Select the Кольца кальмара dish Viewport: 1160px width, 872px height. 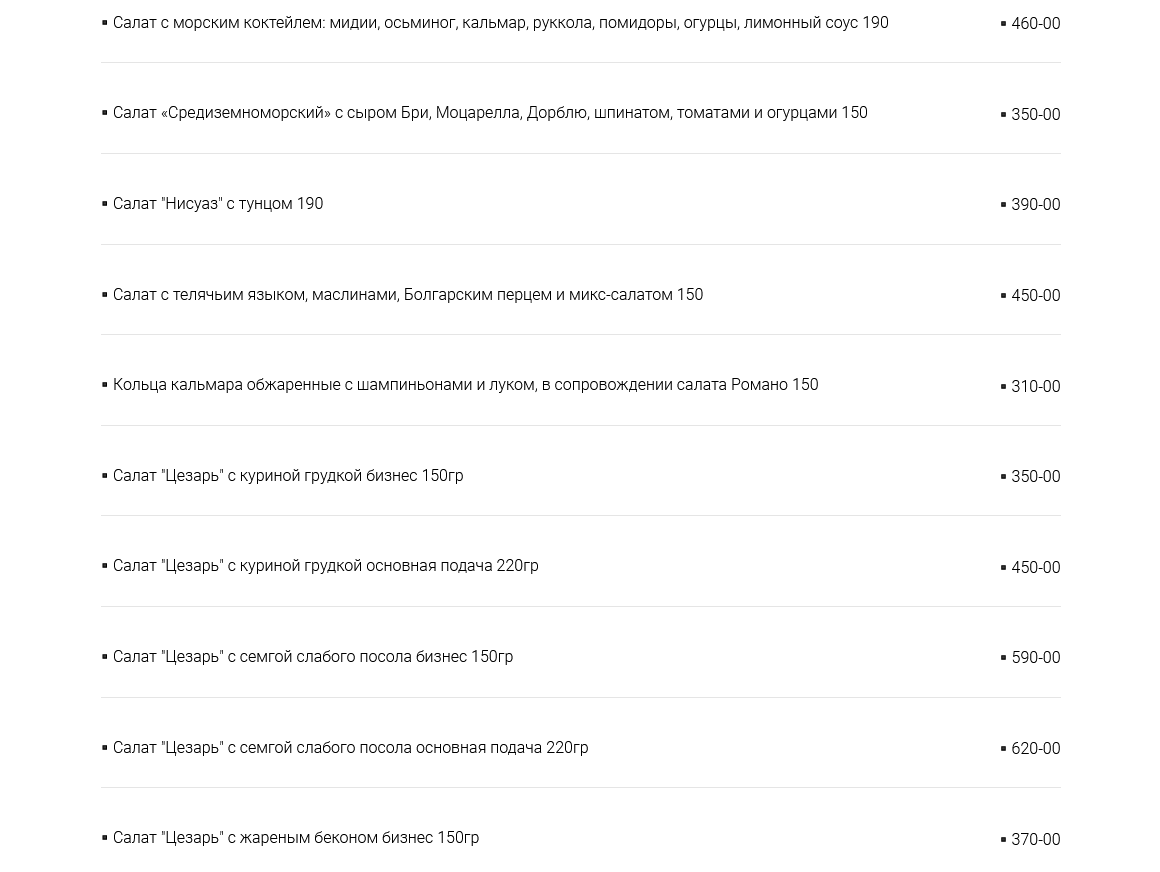click(x=465, y=385)
